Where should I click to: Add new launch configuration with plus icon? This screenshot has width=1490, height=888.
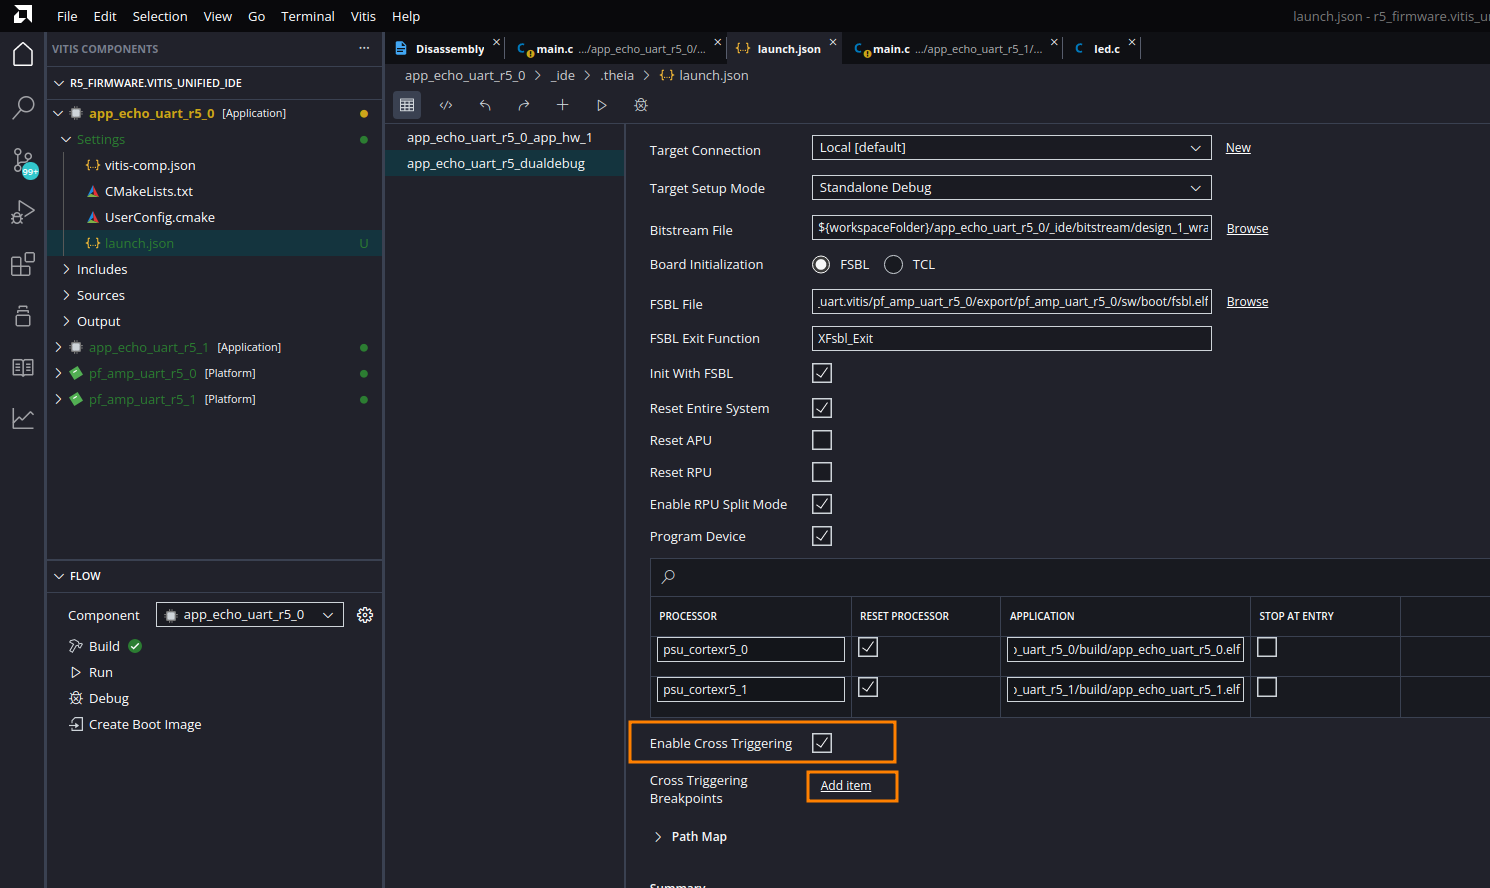point(562,105)
